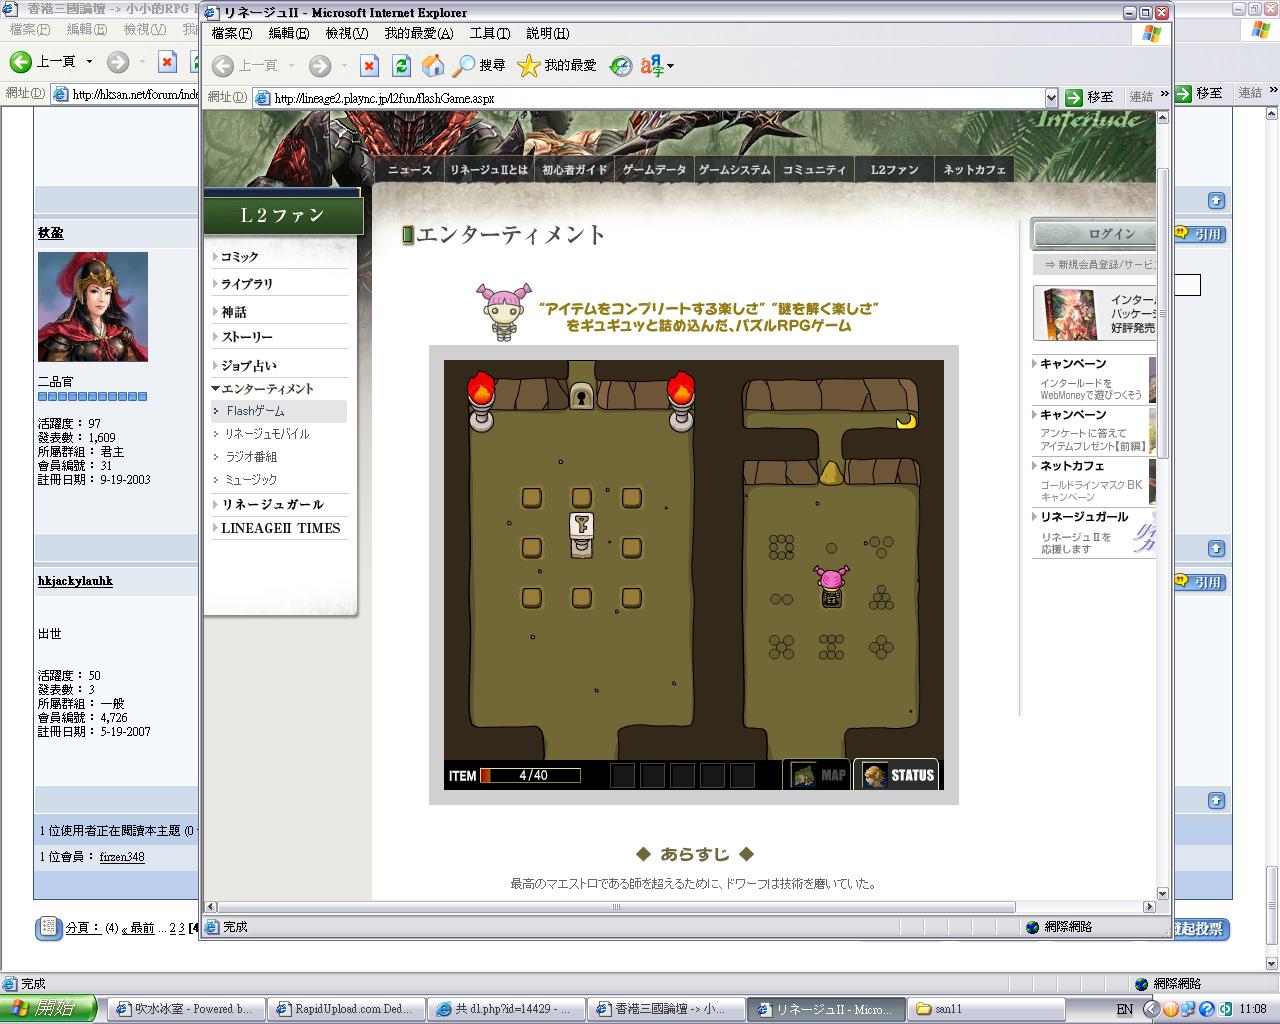Select ゲームシステム navigation tab

734,170
